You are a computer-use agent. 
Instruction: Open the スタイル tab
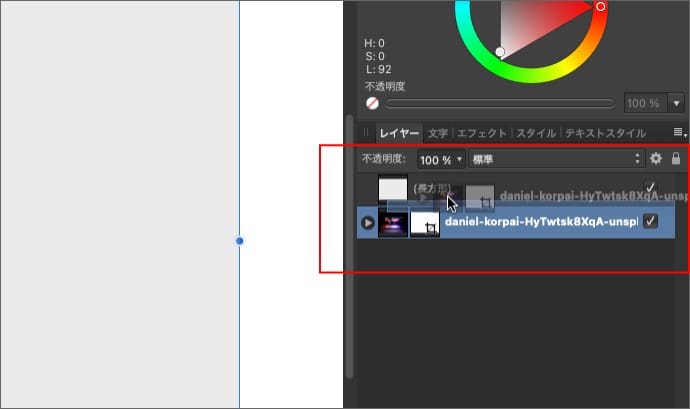coord(535,133)
